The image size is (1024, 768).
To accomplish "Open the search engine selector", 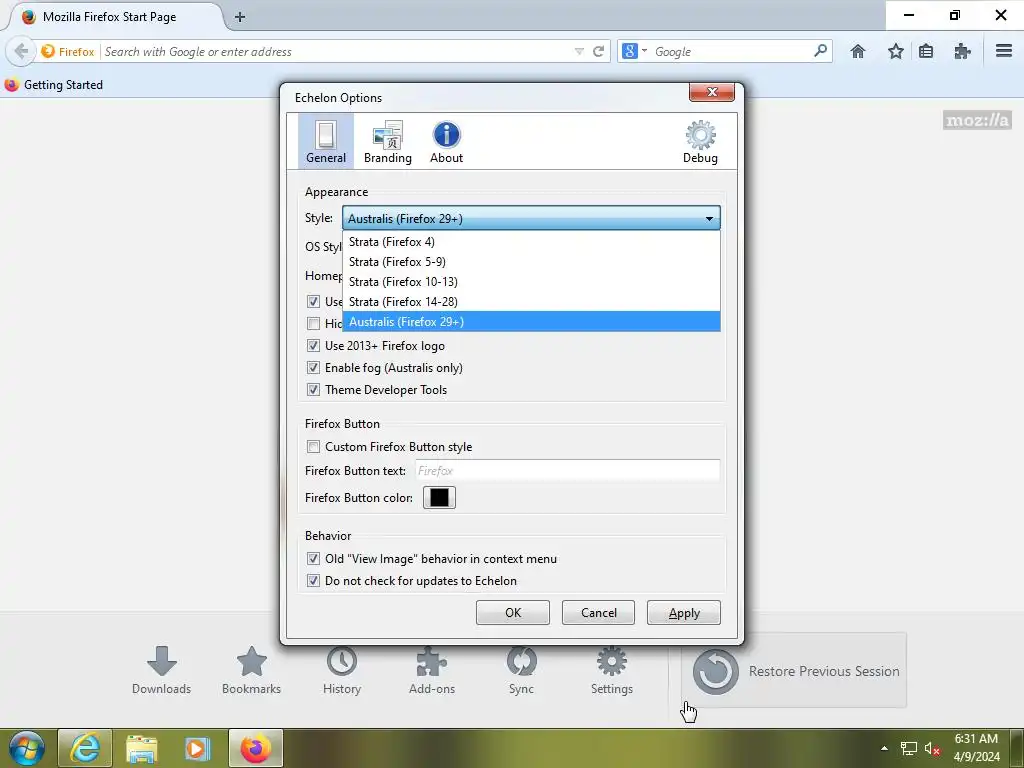I will (x=633, y=51).
